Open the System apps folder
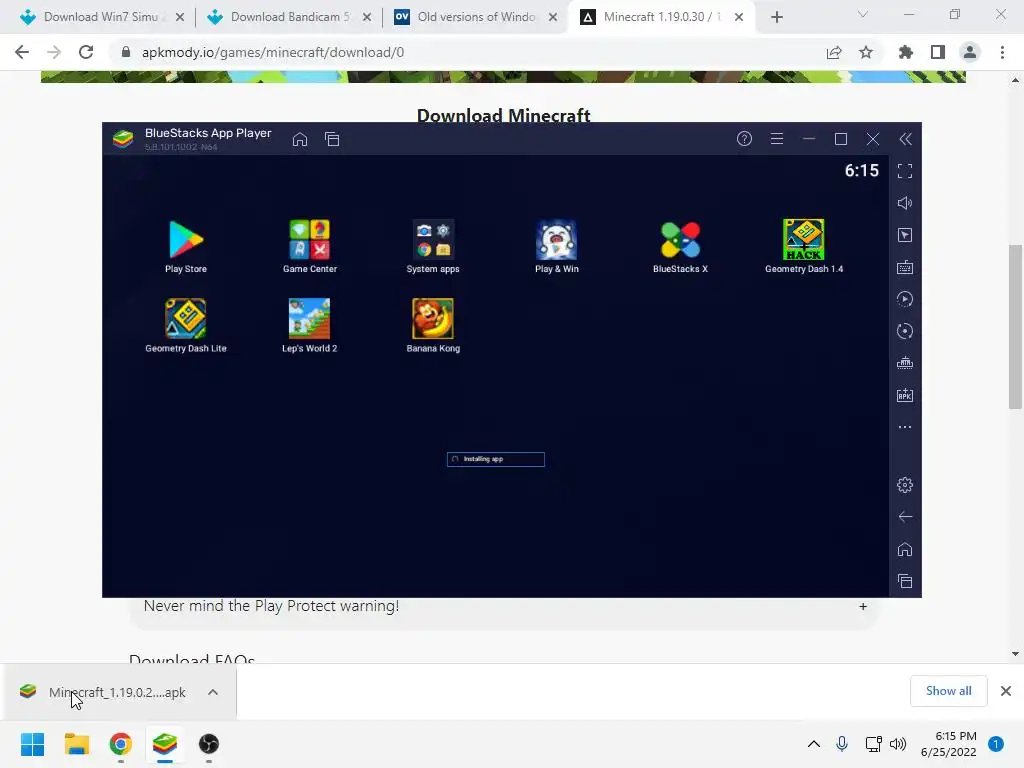This screenshot has height=768, width=1024. tap(433, 246)
